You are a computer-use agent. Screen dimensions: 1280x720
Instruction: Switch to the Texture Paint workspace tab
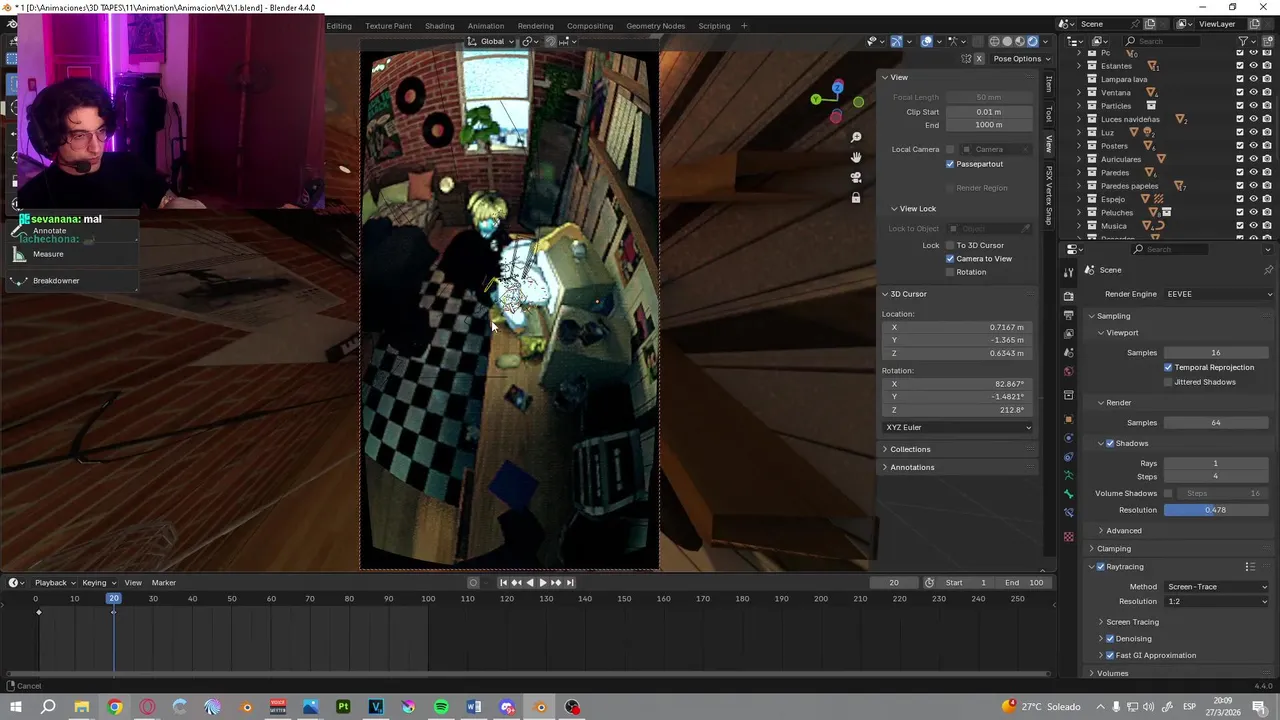pyautogui.click(x=388, y=26)
